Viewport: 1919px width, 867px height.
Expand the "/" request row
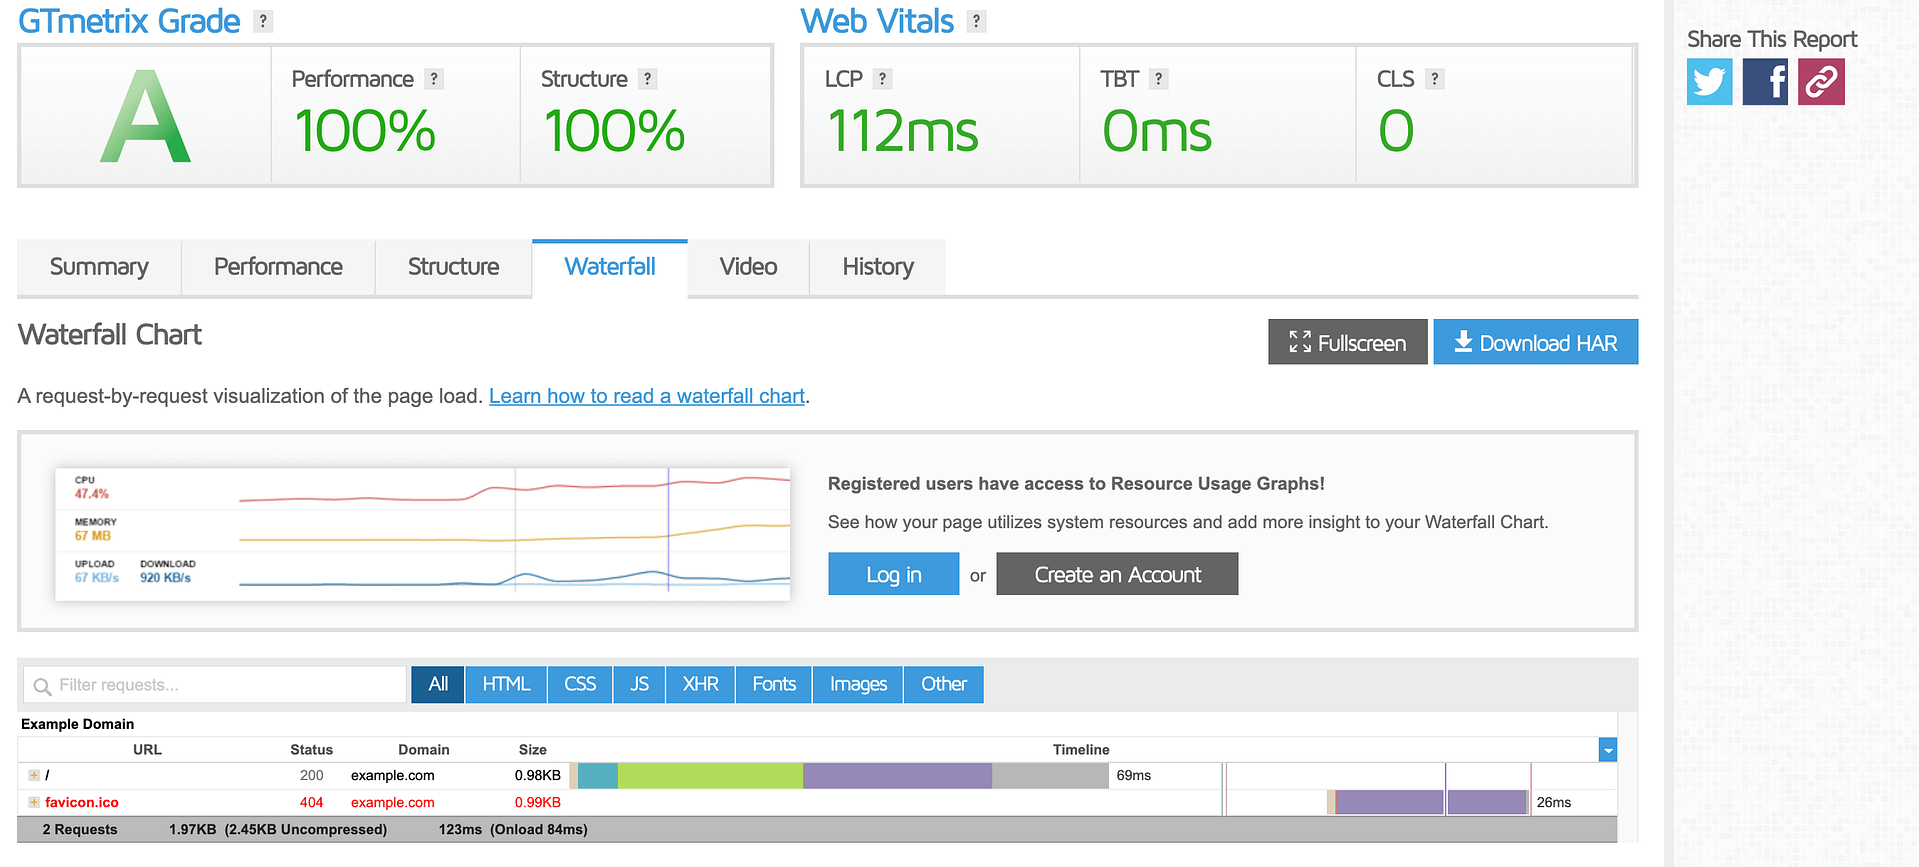tap(34, 775)
